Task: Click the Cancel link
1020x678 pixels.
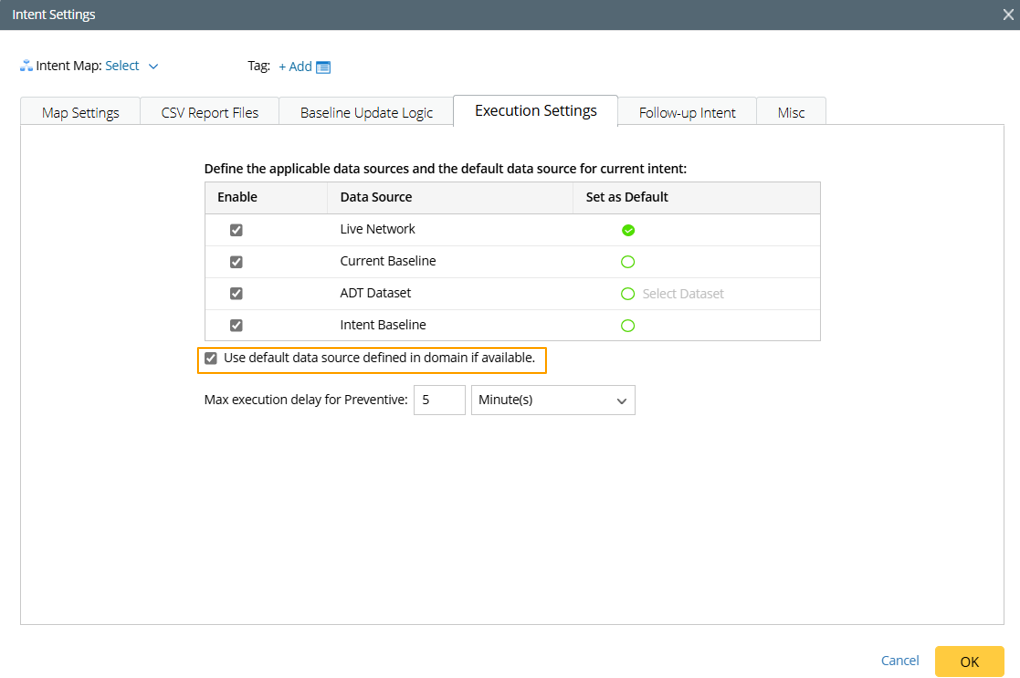Action: [900, 660]
